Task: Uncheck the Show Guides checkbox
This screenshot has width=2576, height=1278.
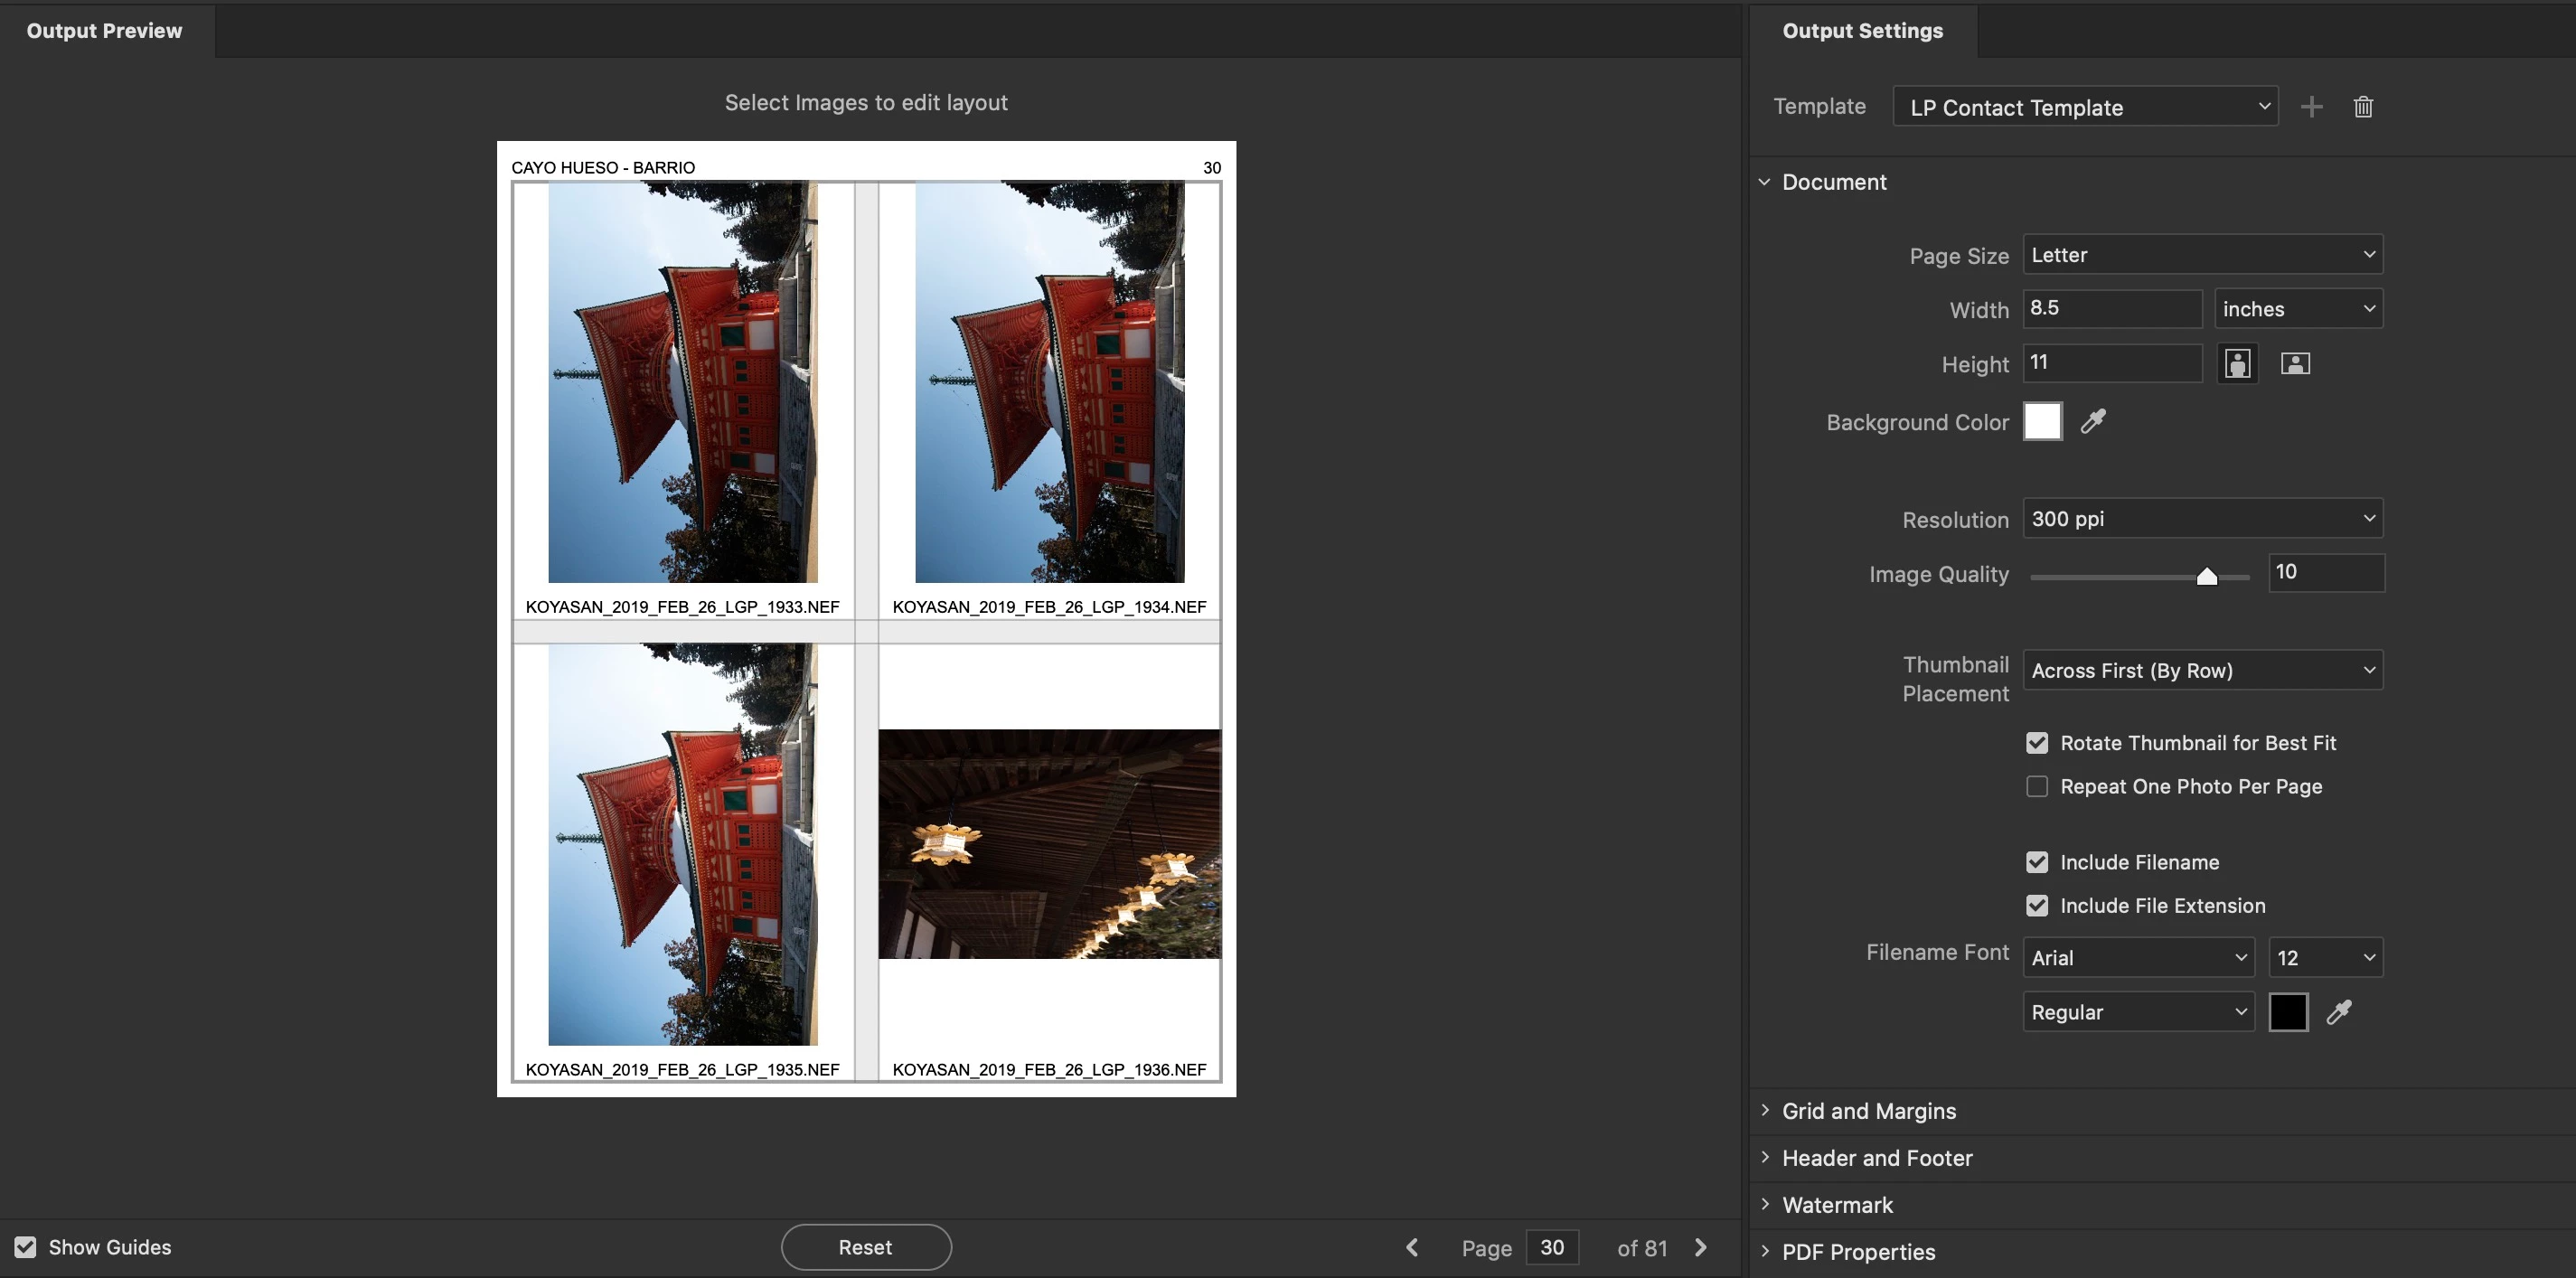Action: (26, 1247)
